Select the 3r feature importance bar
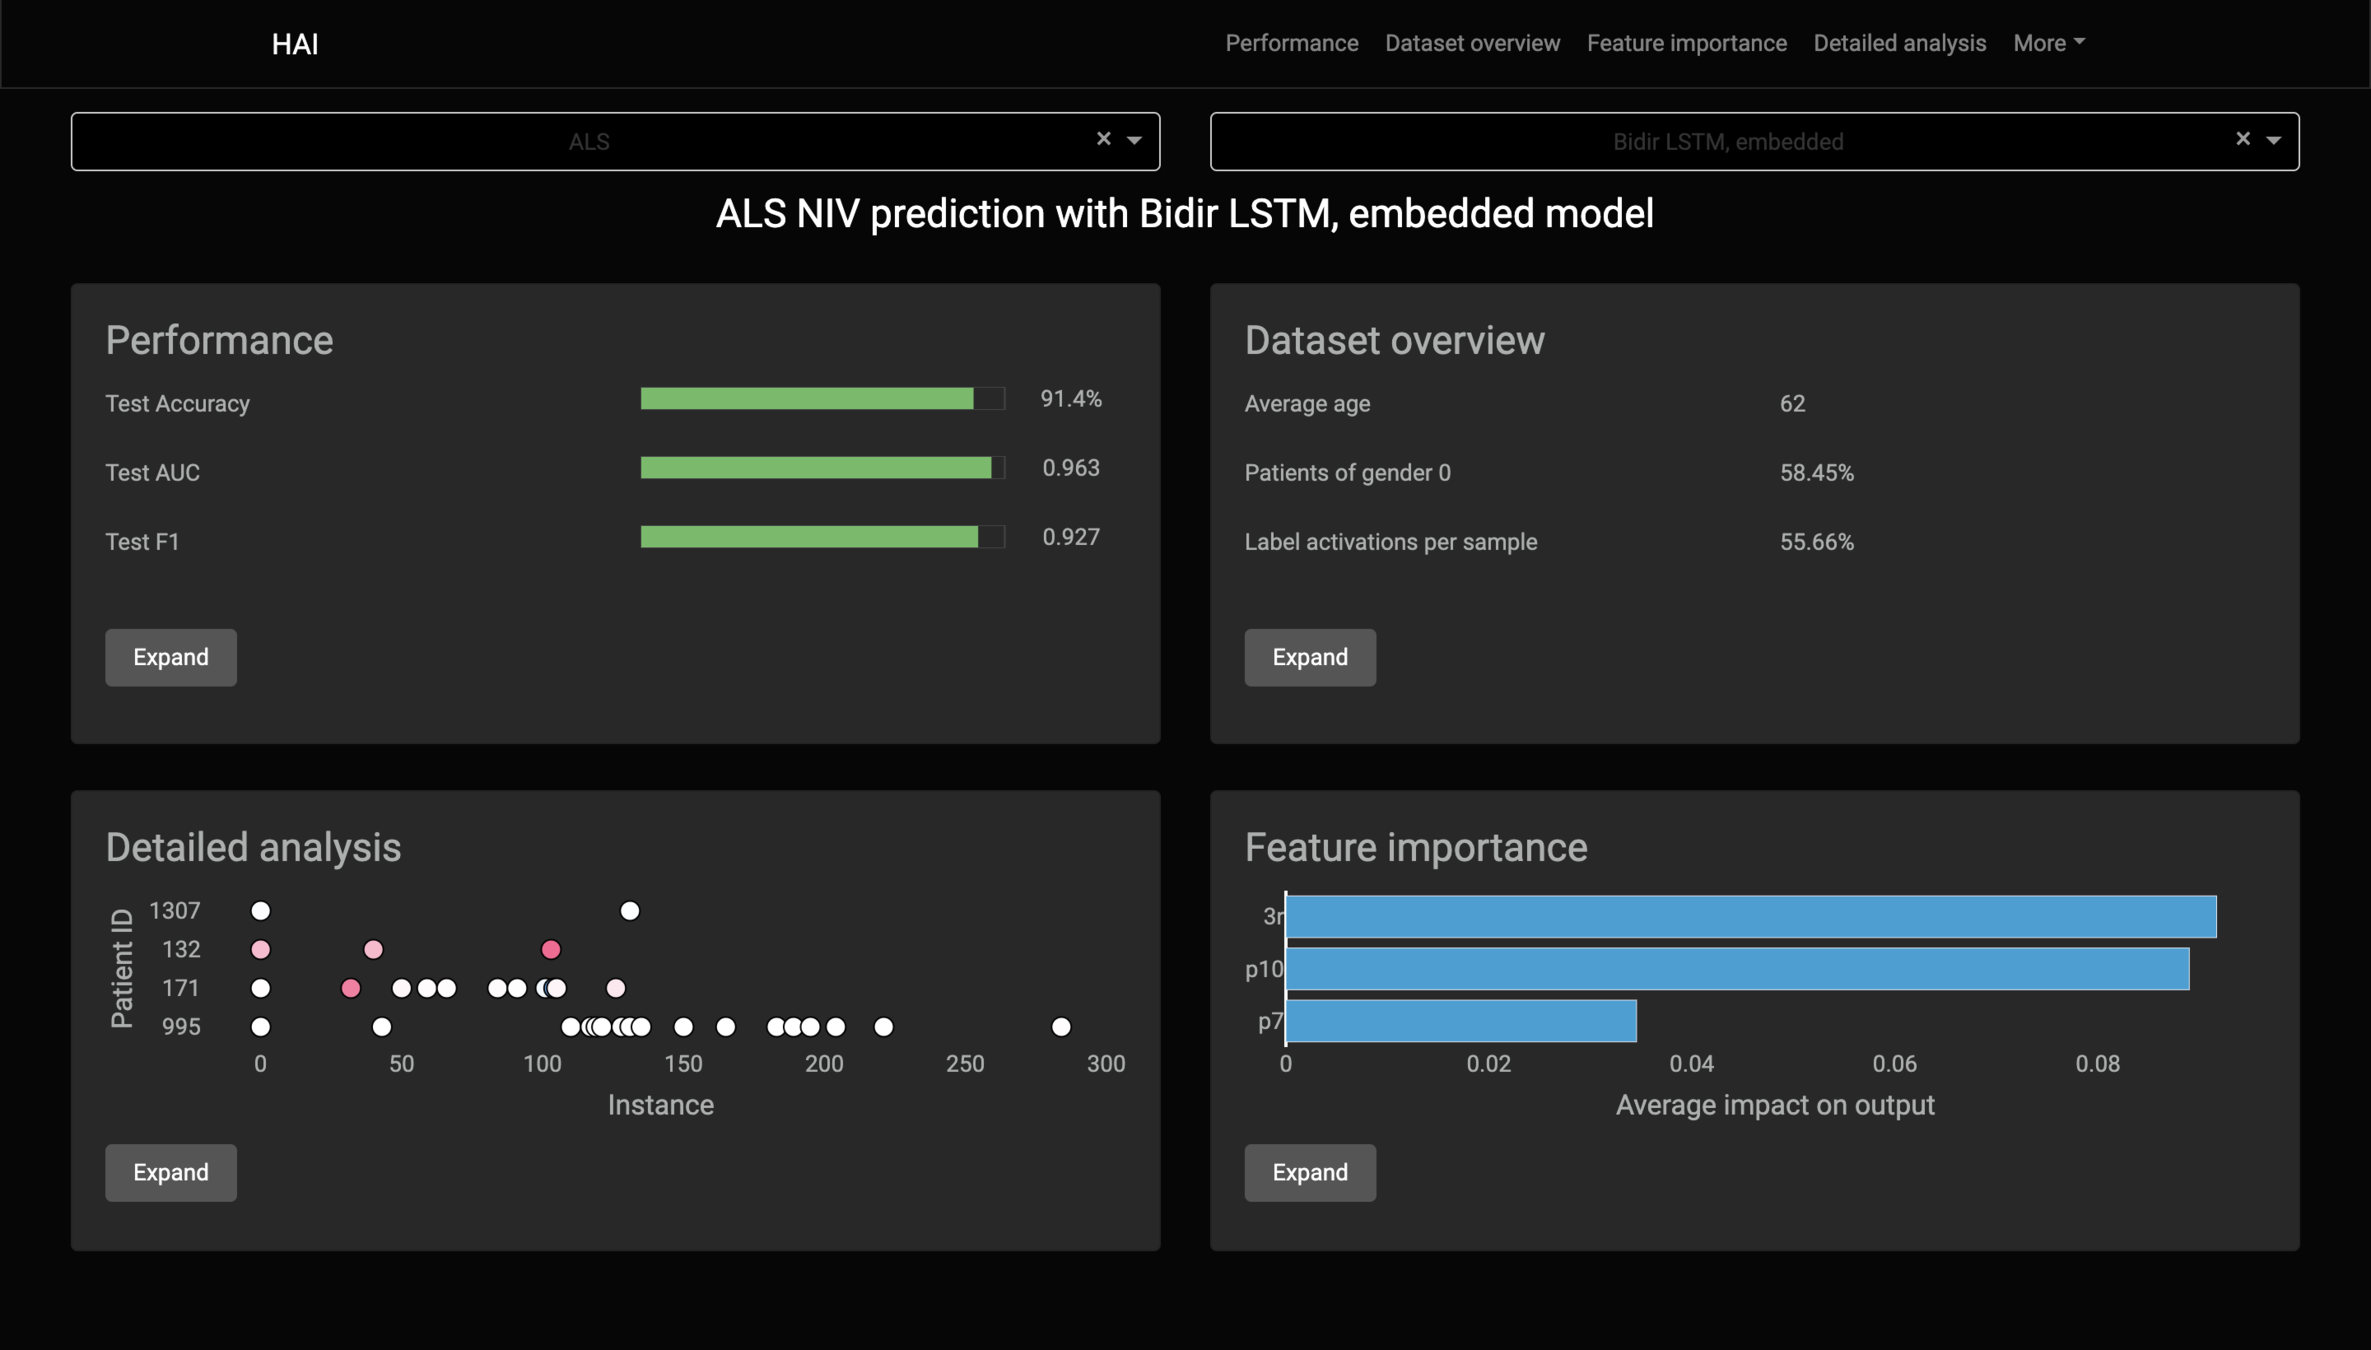The height and width of the screenshot is (1350, 2371). (1750, 917)
